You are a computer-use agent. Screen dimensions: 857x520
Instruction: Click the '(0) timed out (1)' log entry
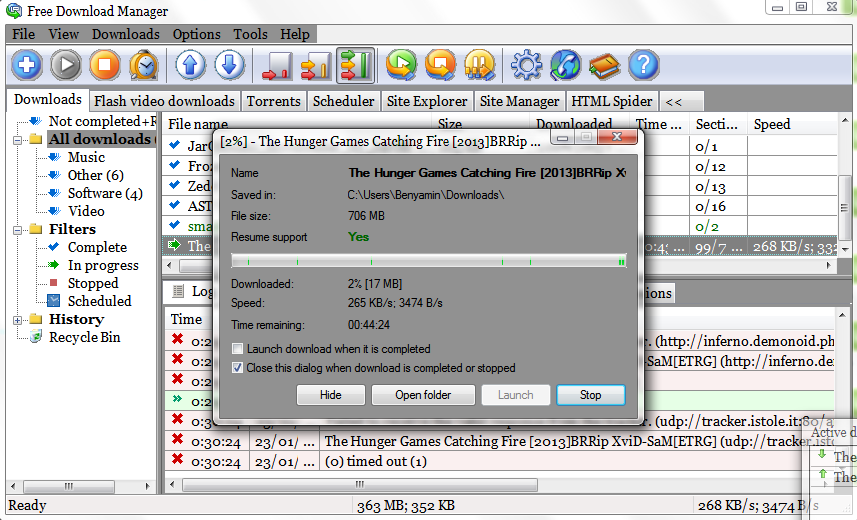point(376,461)
